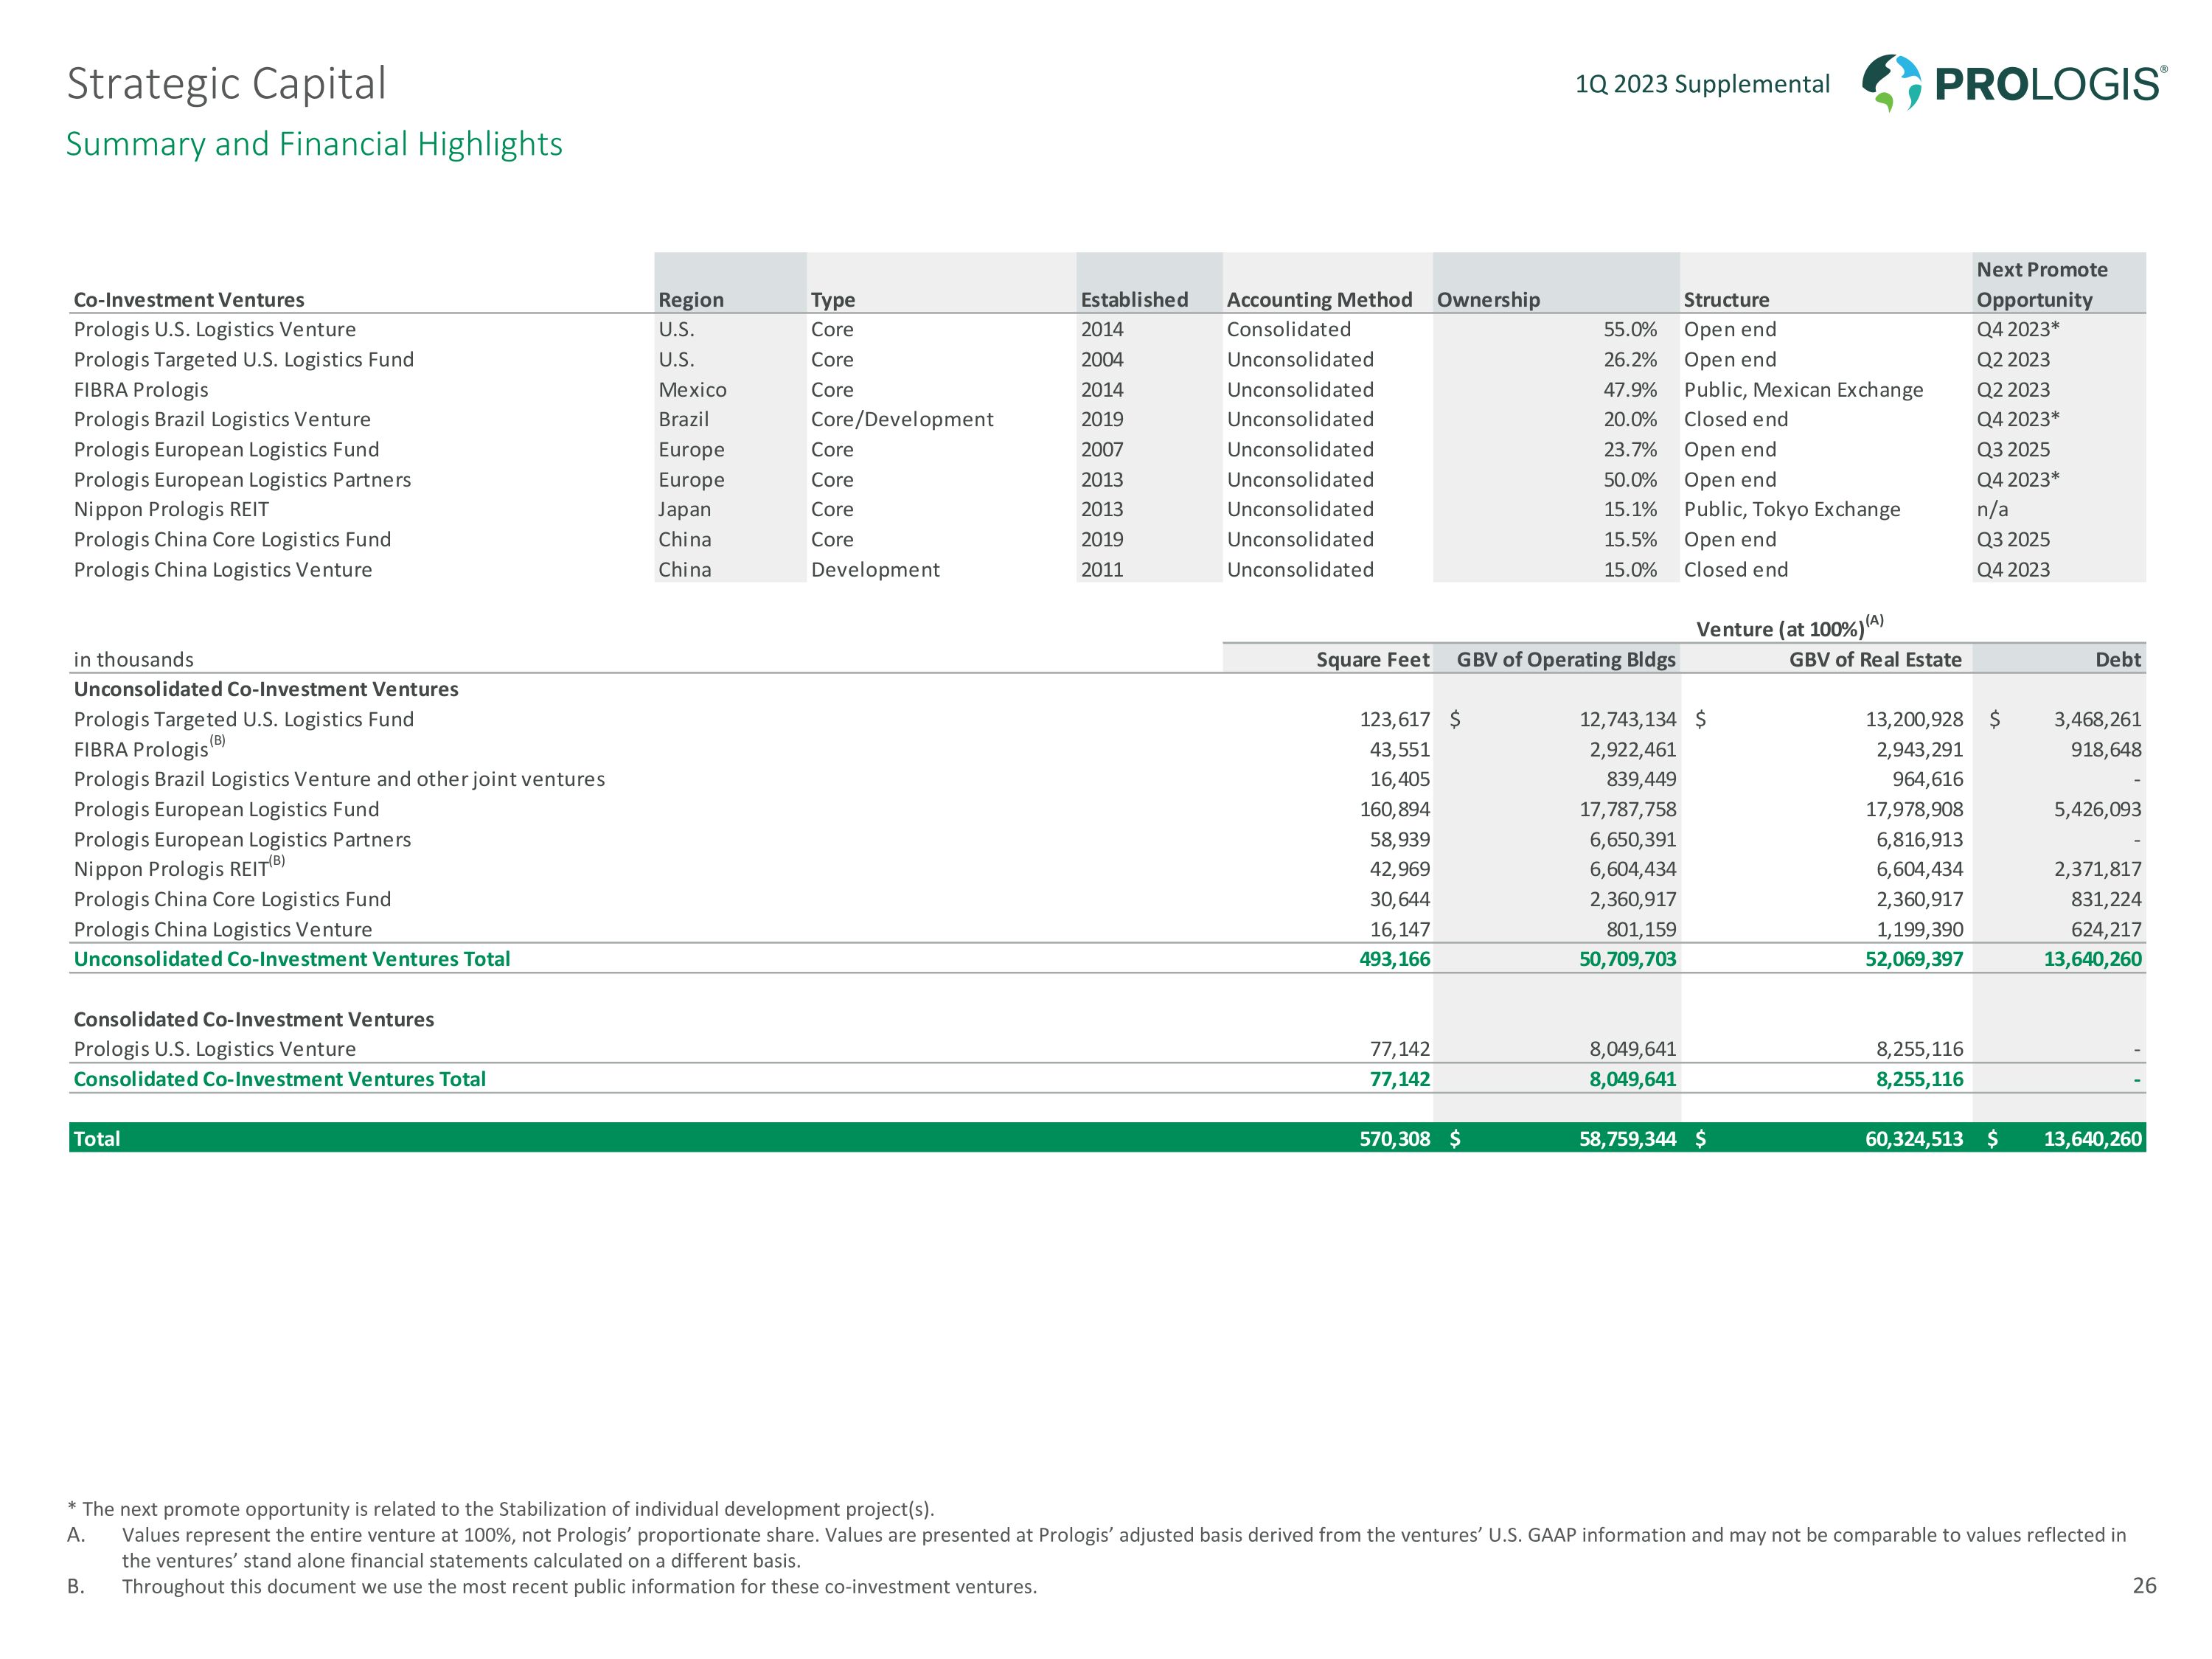
Task: Click the green Total bar label
Action: [97, 1138]
